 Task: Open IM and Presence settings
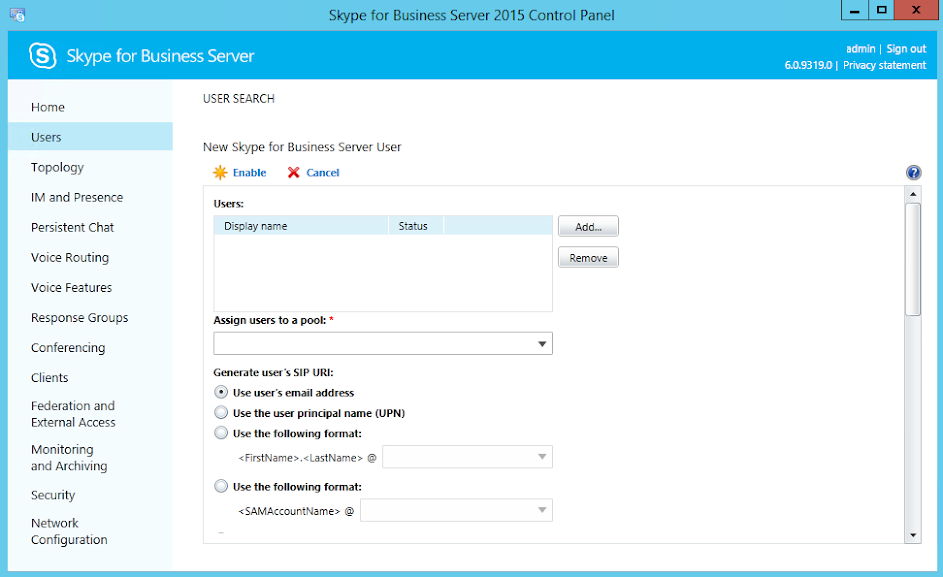tap(77, 197)
